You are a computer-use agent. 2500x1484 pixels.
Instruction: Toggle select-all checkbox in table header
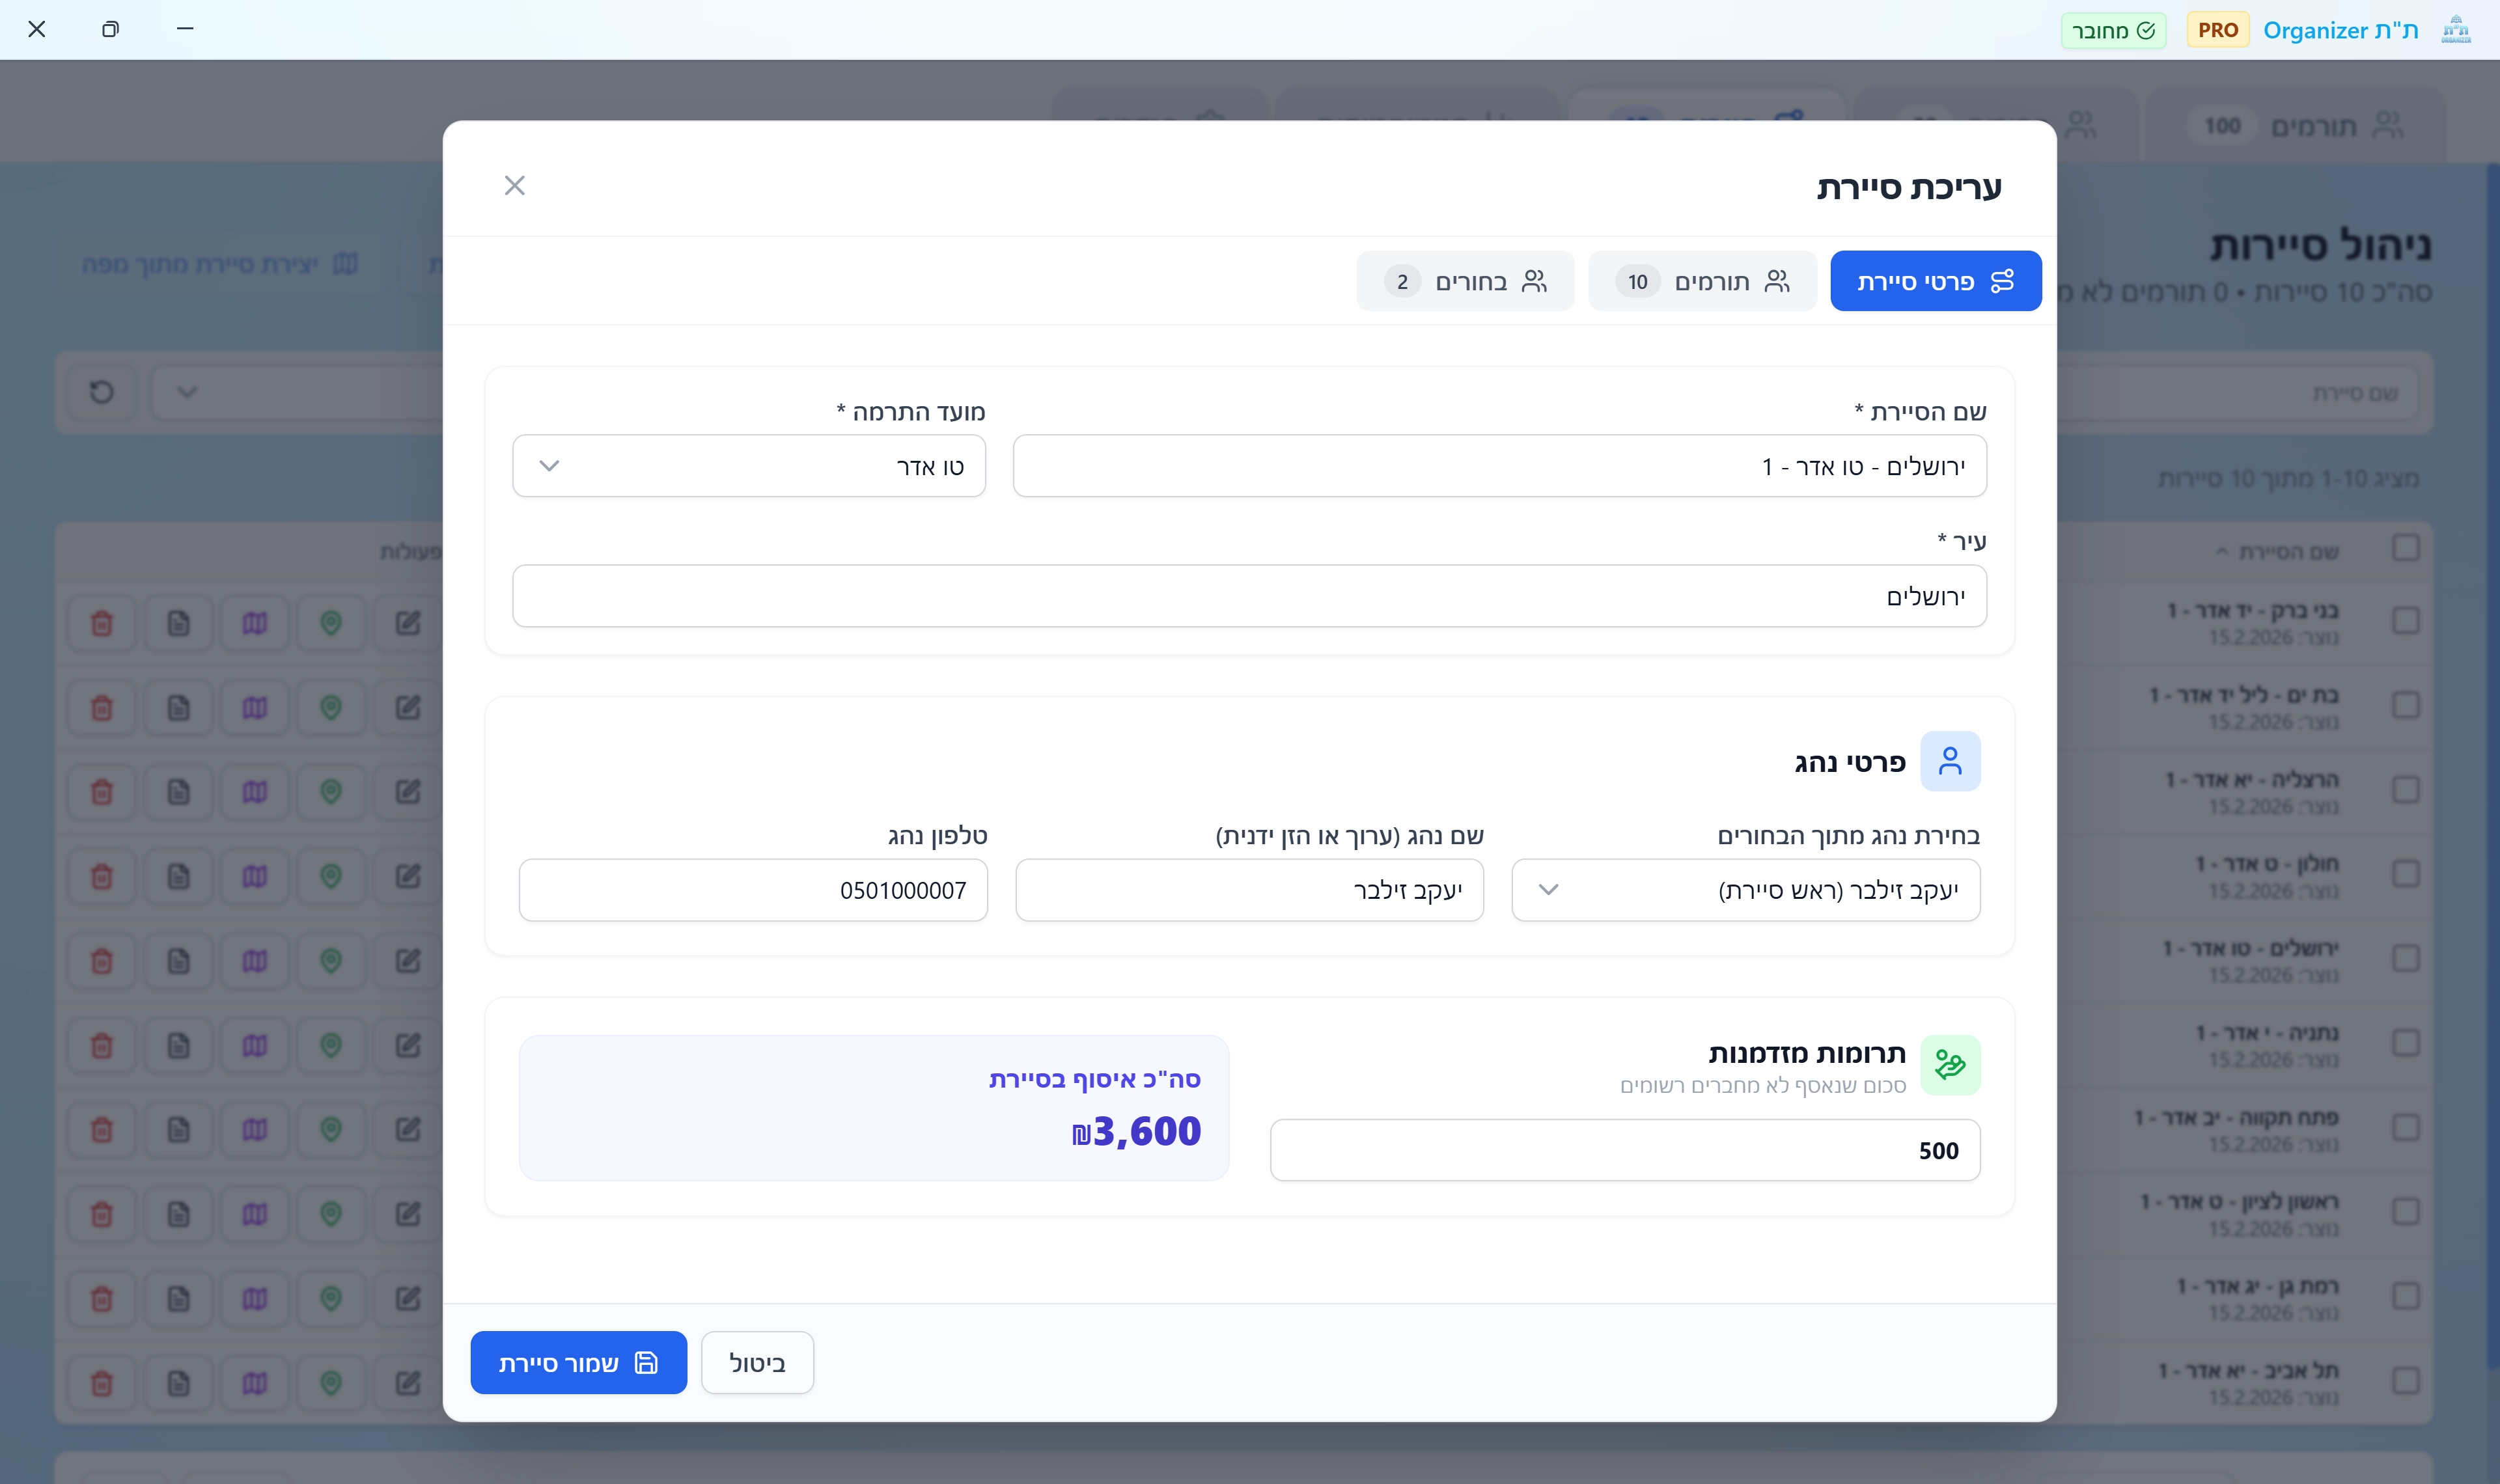click(2405, 547)
